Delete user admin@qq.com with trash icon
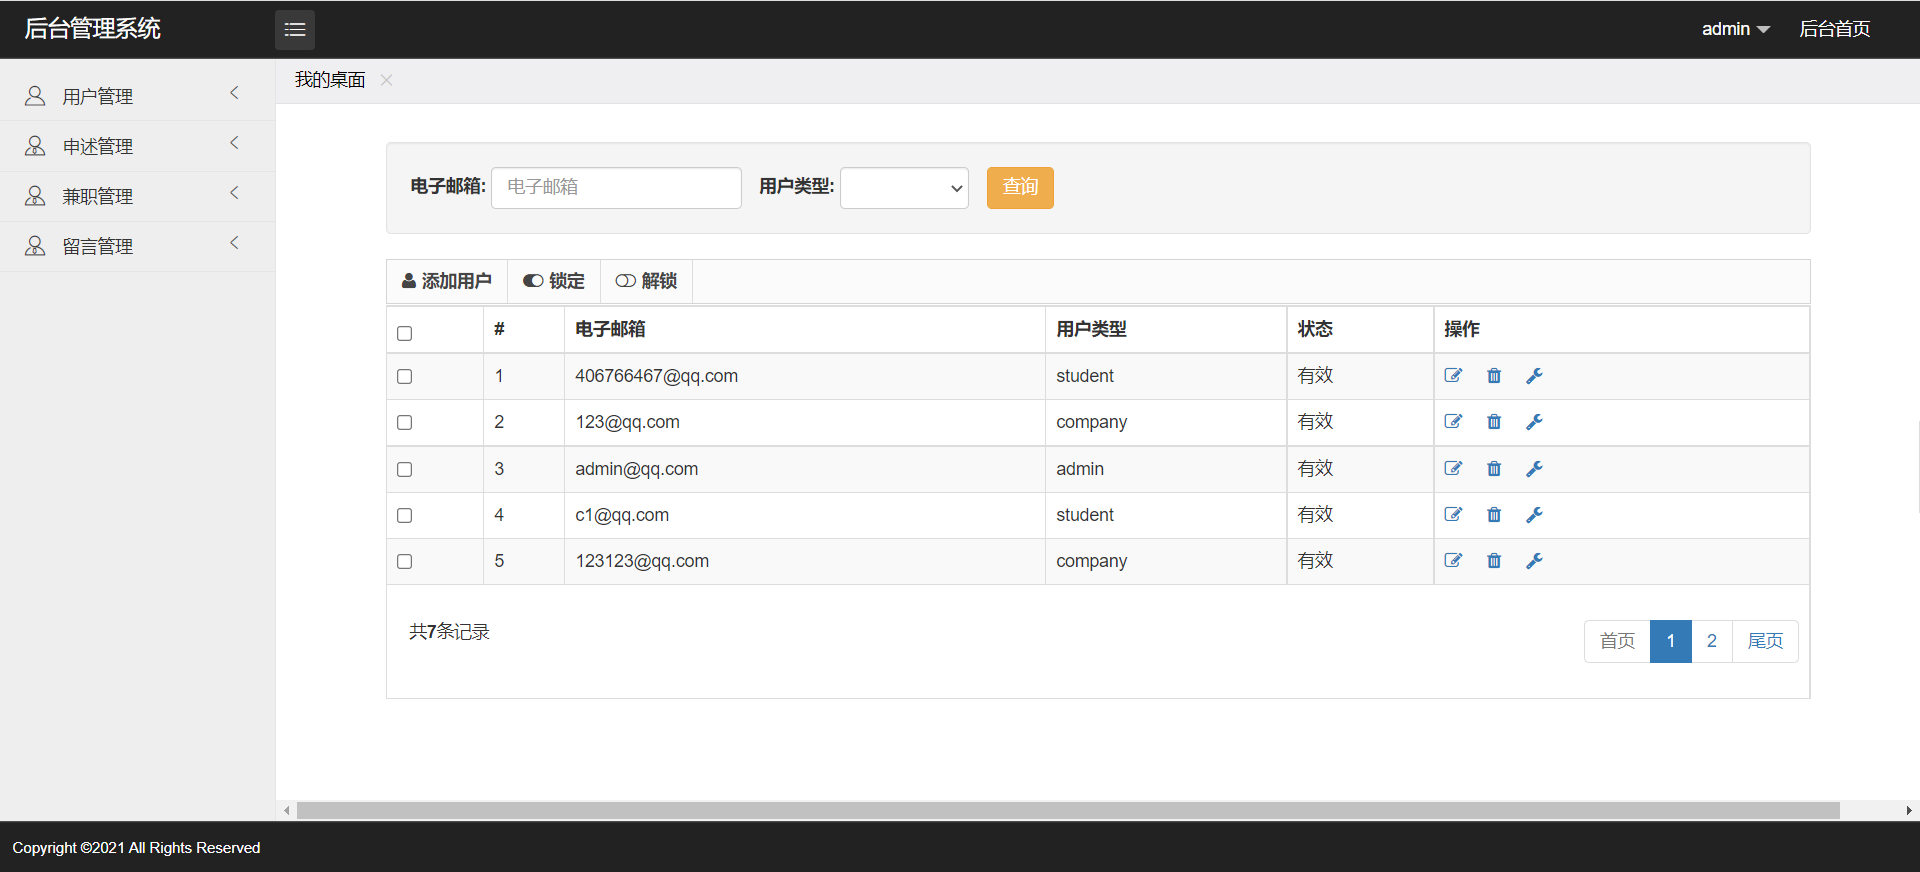 click(1494, 469)
